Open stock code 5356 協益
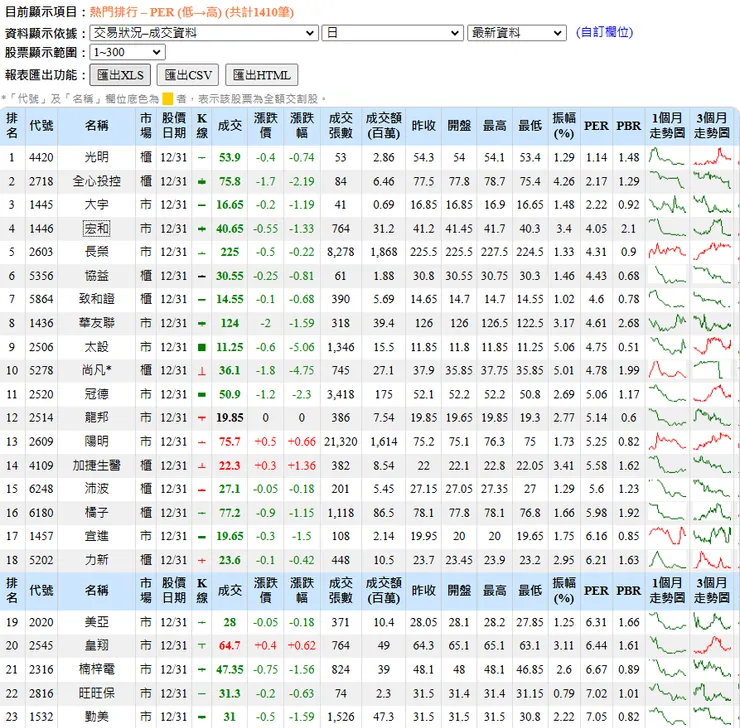Viewport: 740px width, 728px height. [41, 276]
